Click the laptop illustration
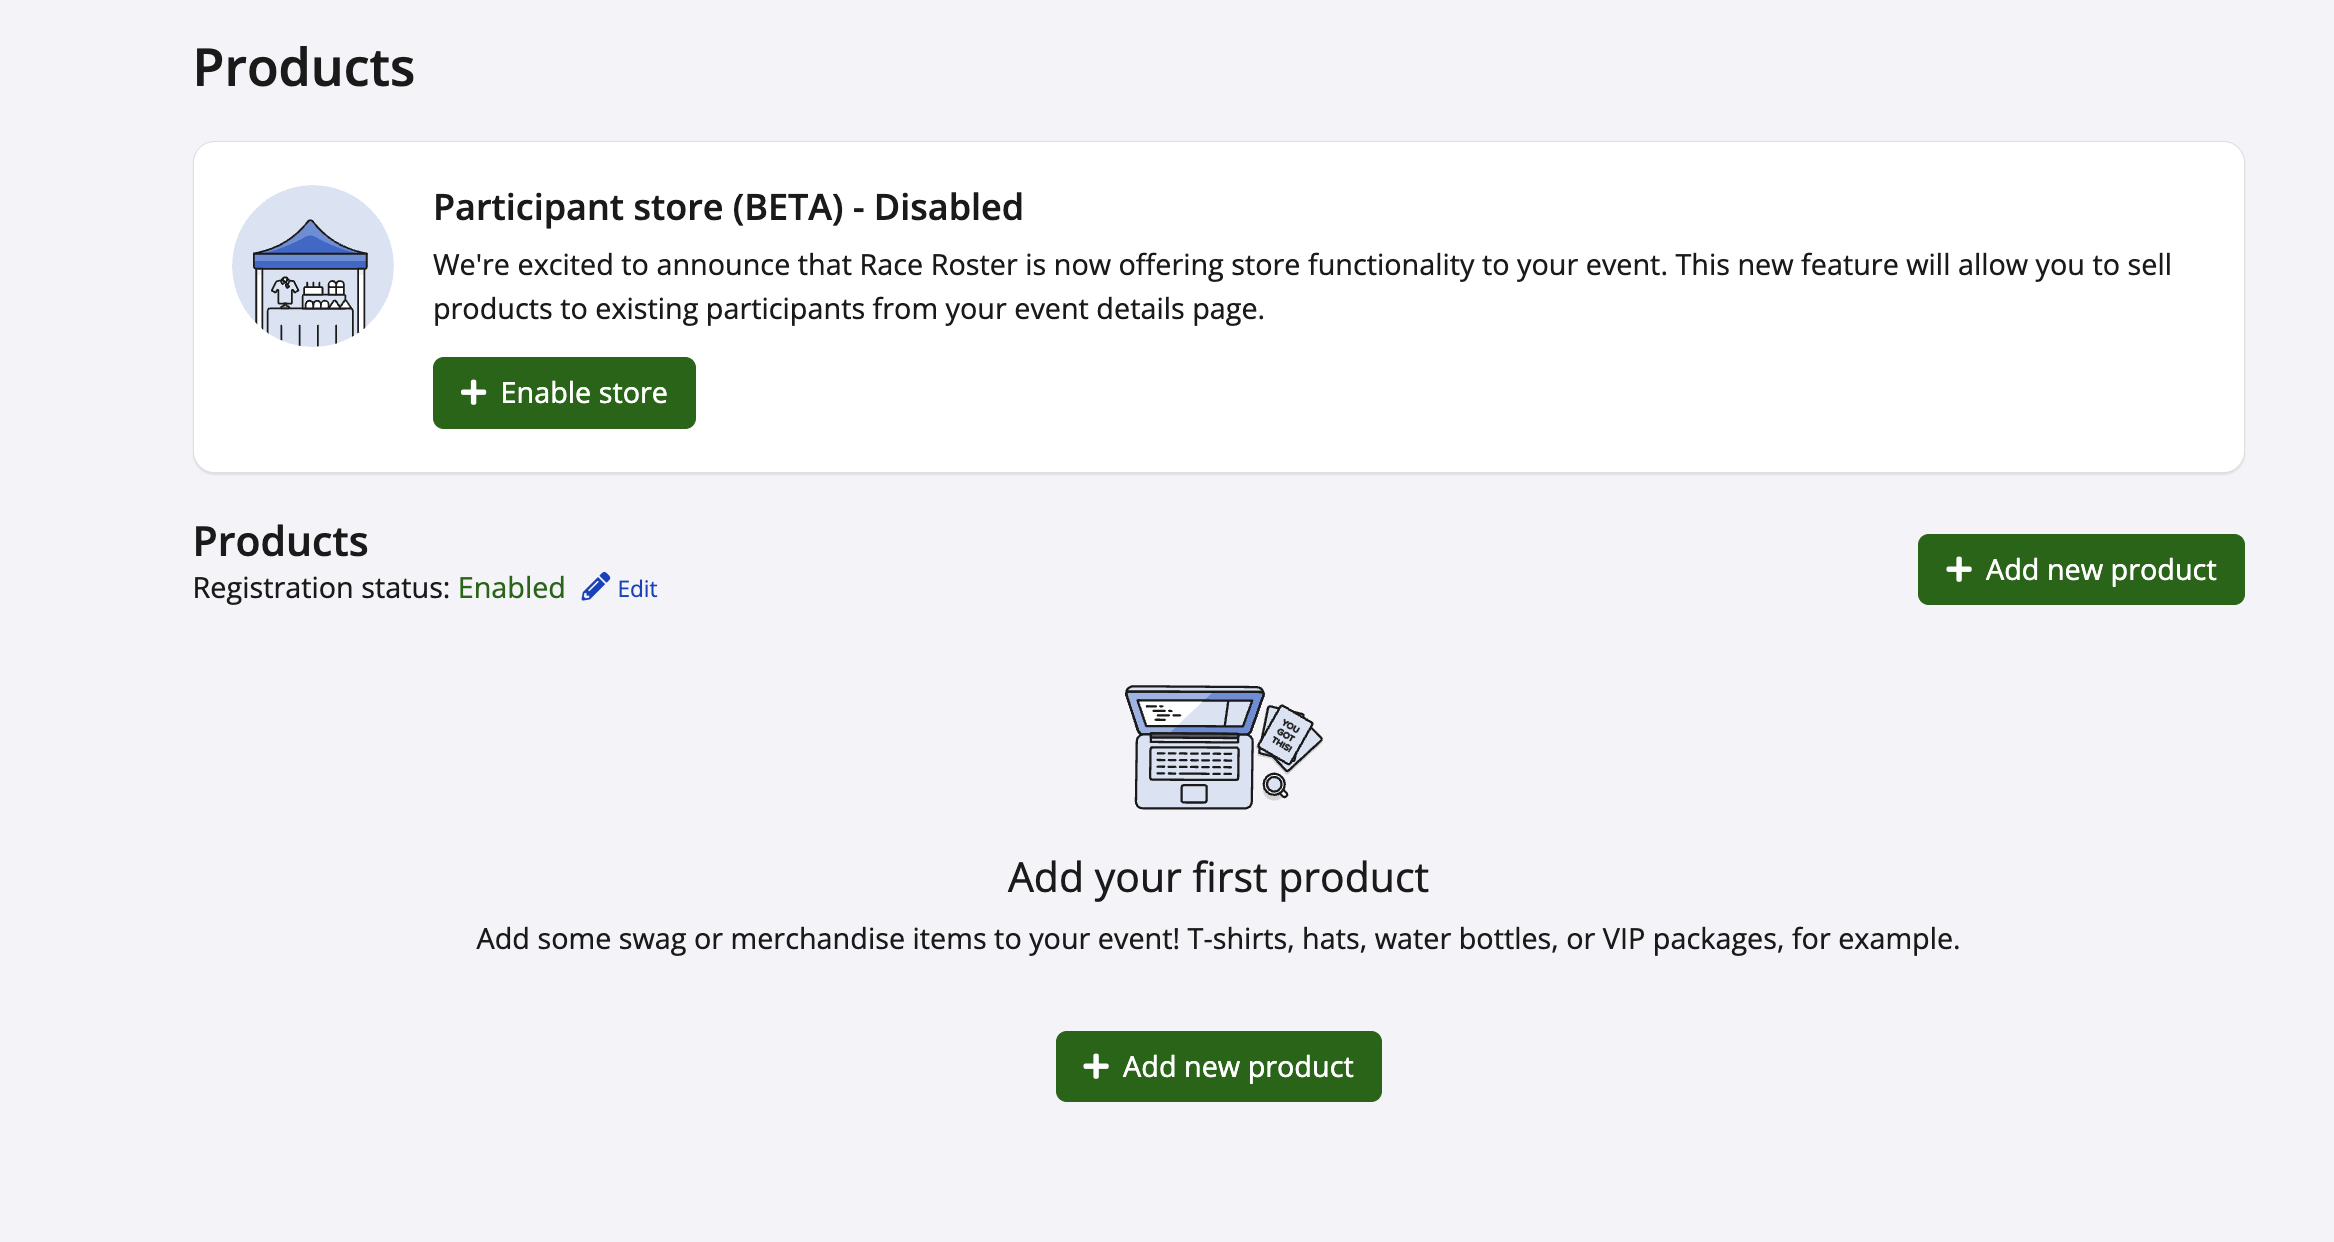The width and height of the screenshot is (2334, 1242). (x=1193, y=747)
